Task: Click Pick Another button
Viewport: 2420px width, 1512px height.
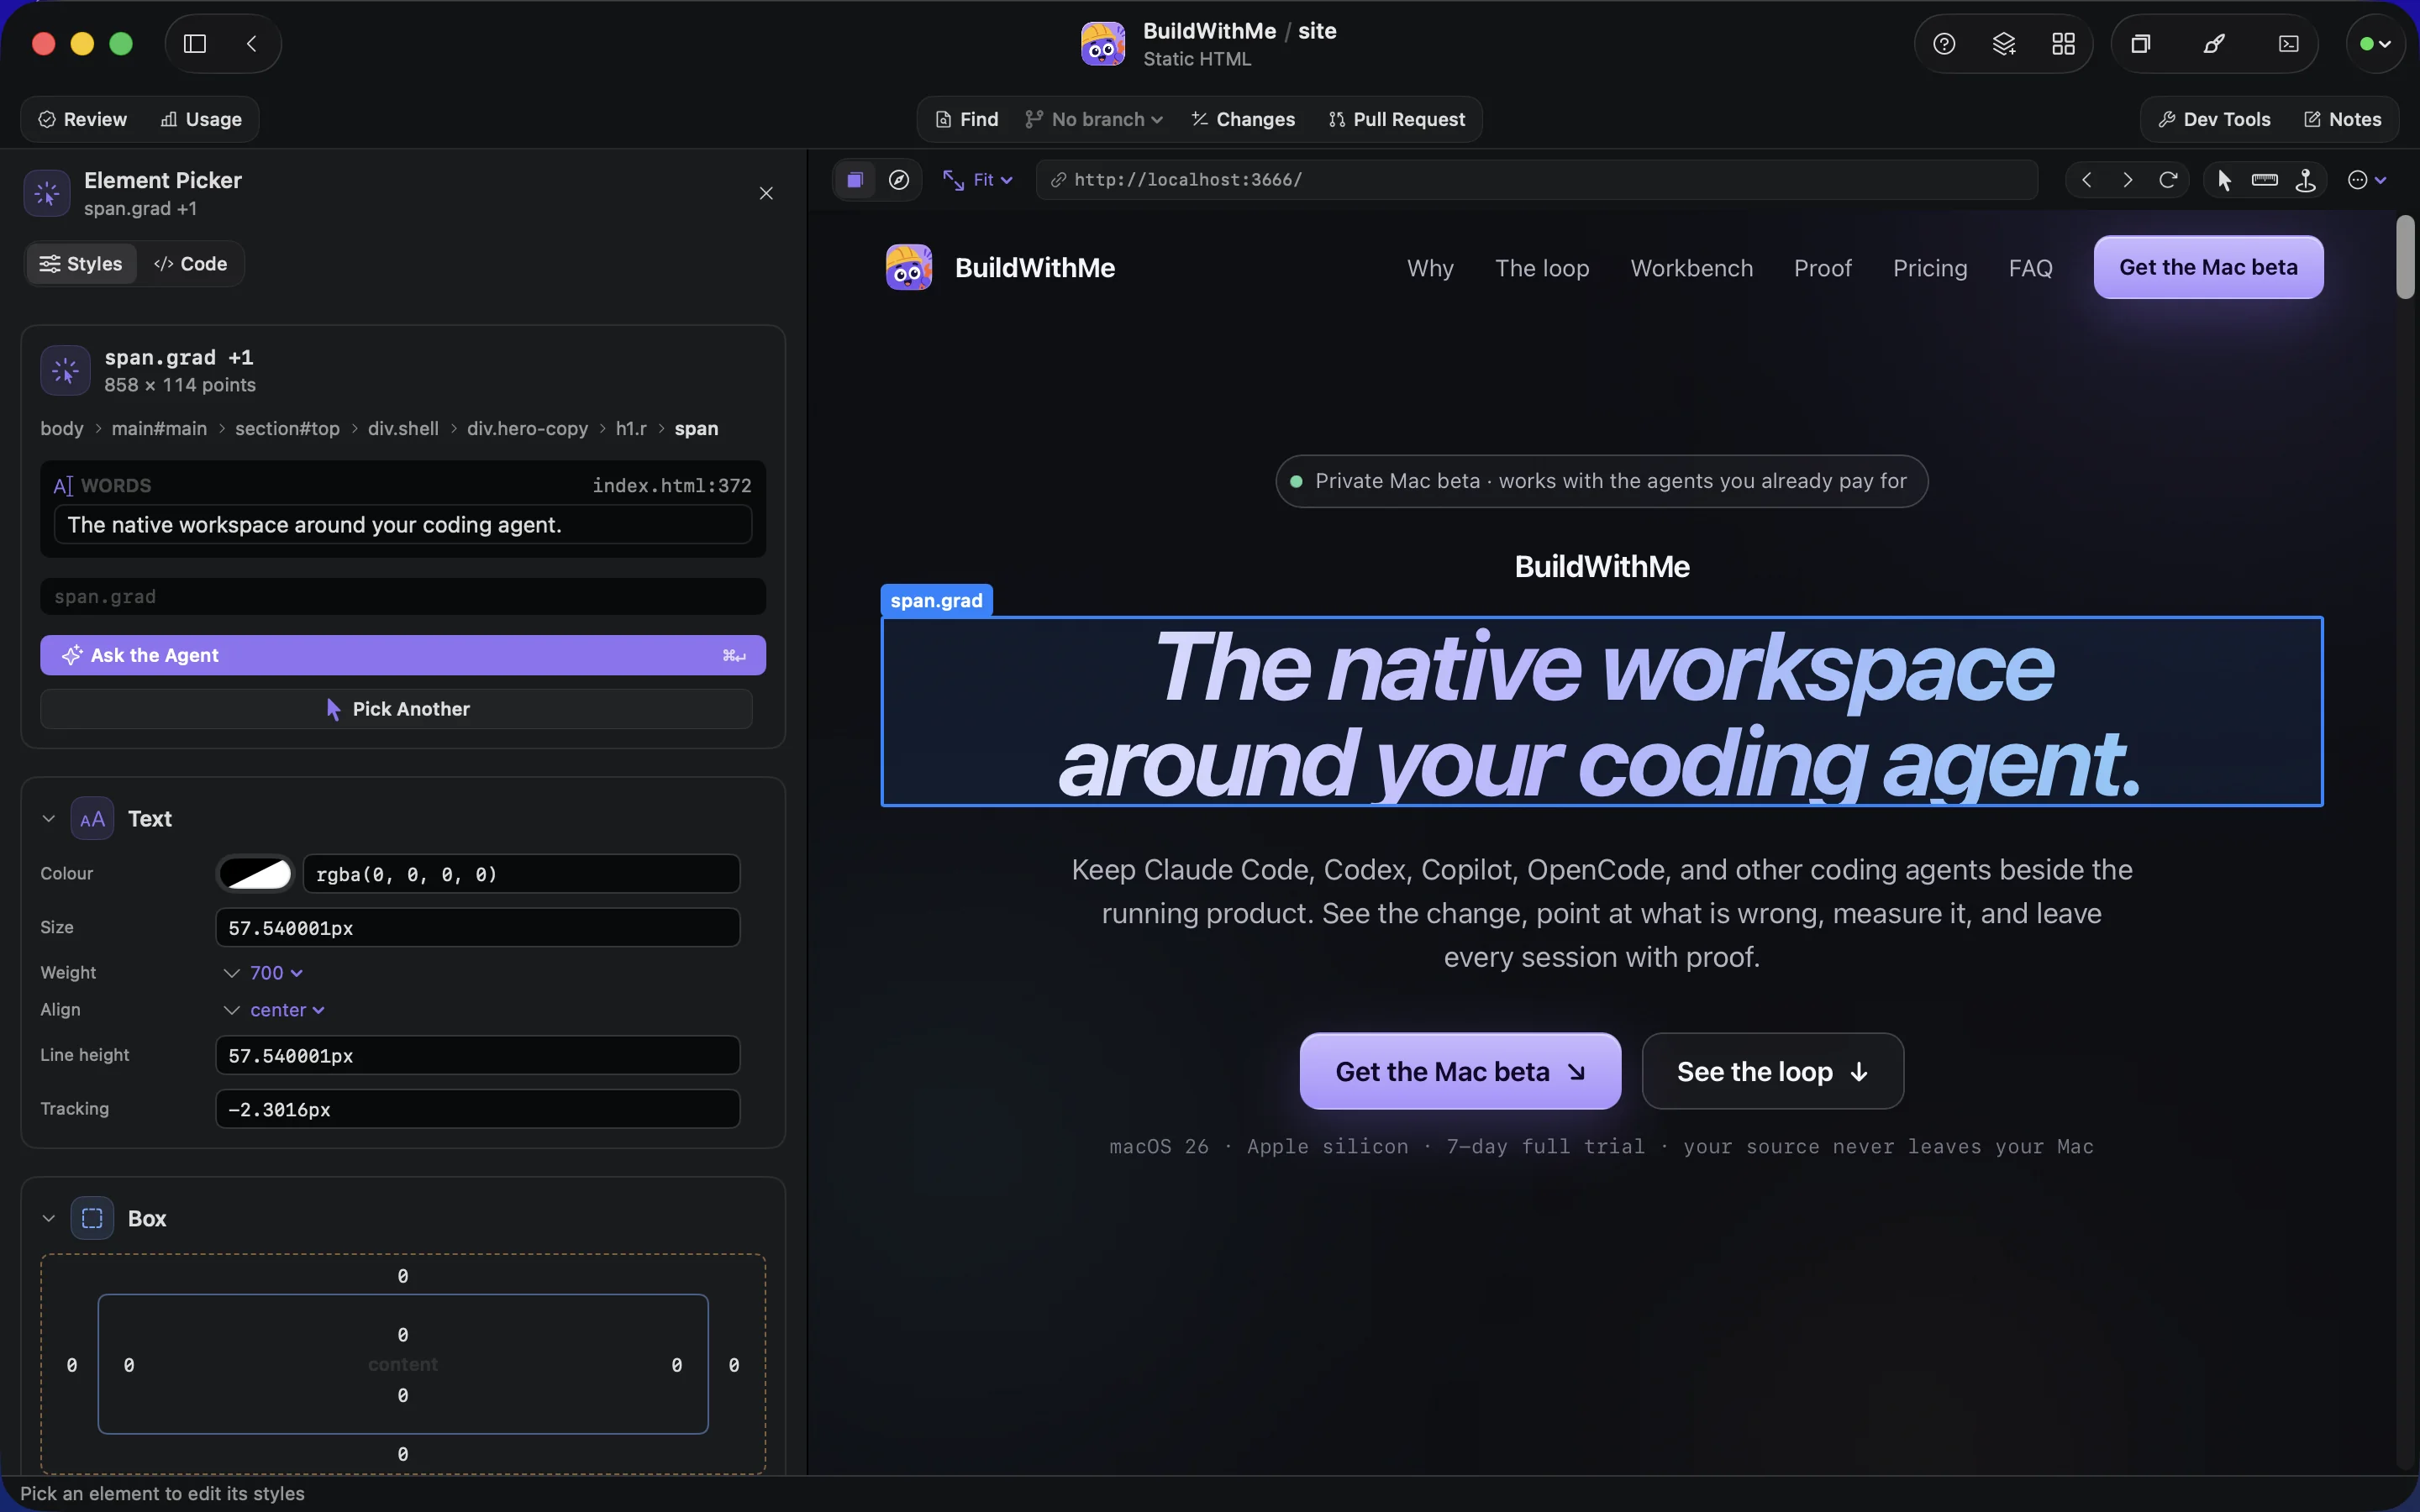Action: [396, 709]
